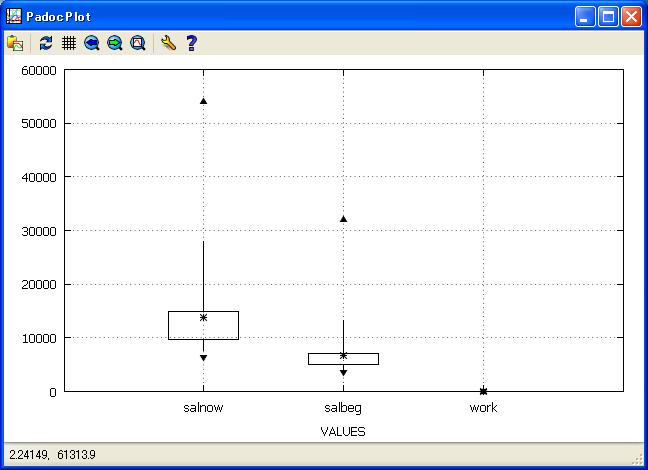Click the autoscale zoom icon
The width and height of the screenshot is (648, 470).
tap(138, 43)
